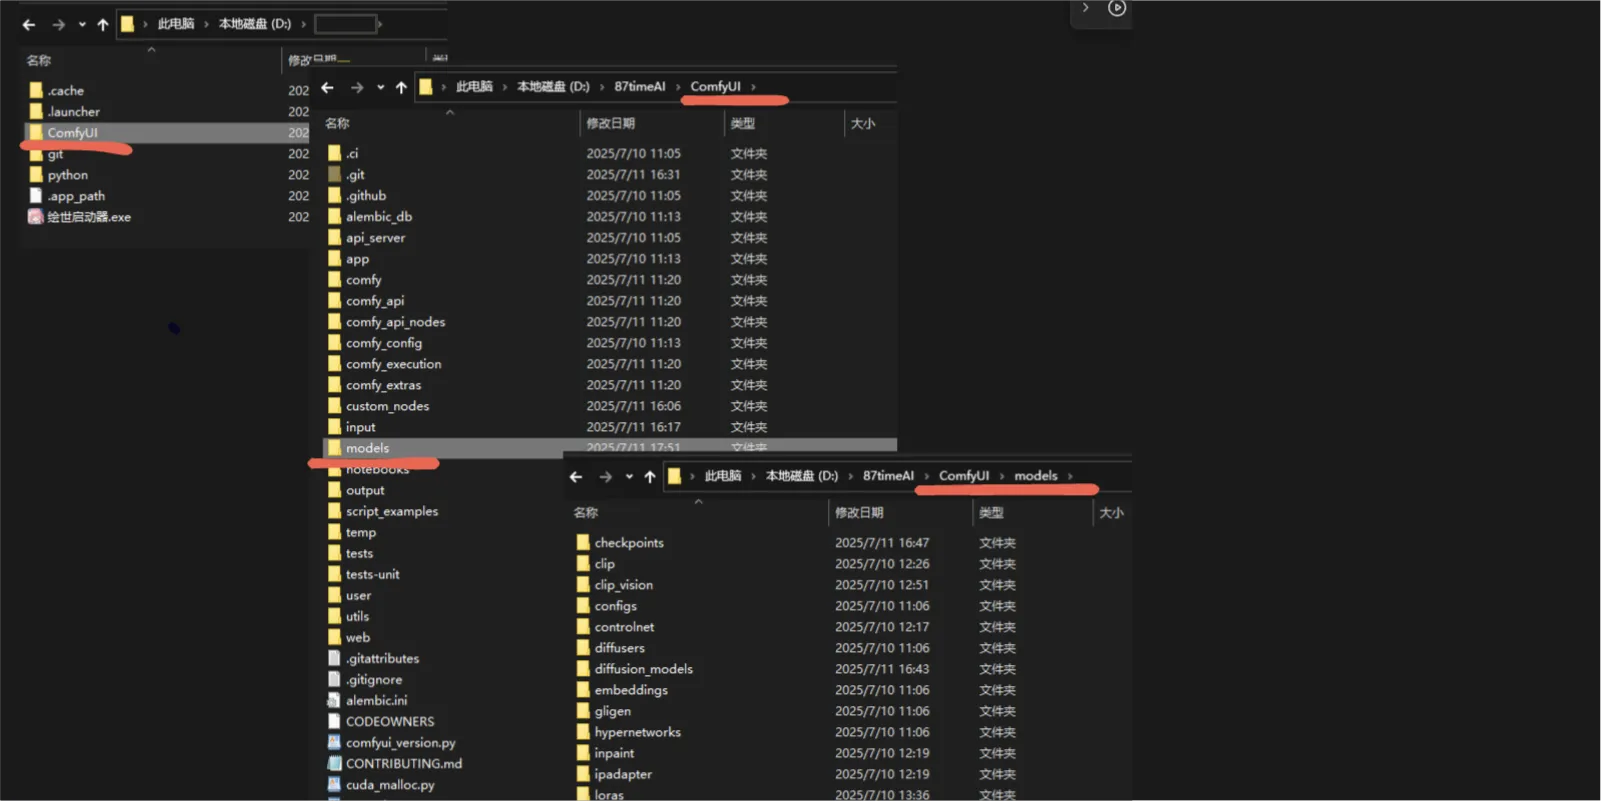Select the python folder in left window
Viewport: 1601px width, 801px height.
click(x=67, y=175)
